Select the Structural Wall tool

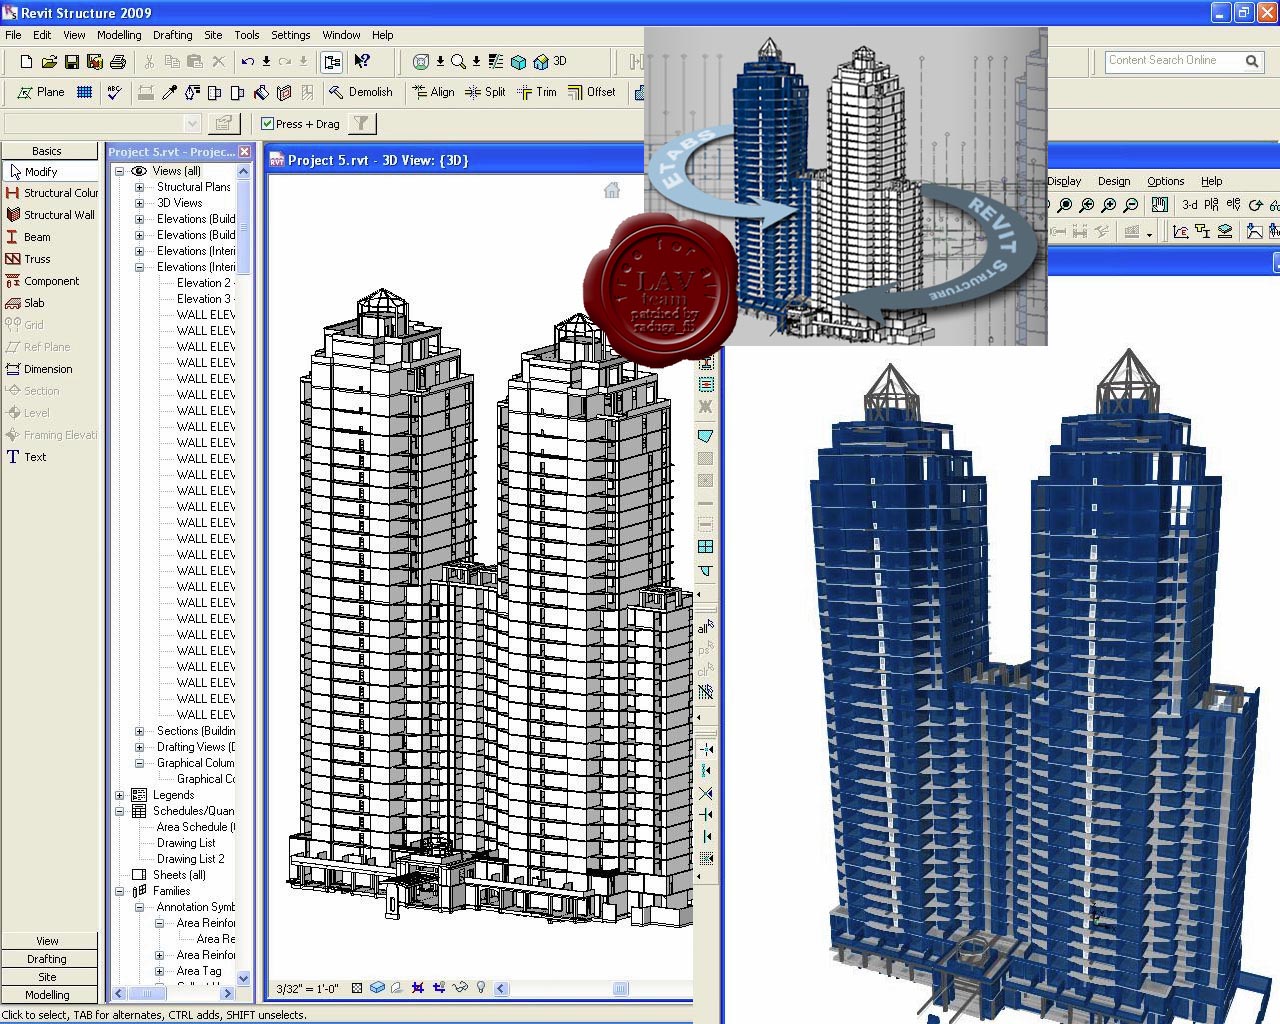pos(51,215)
